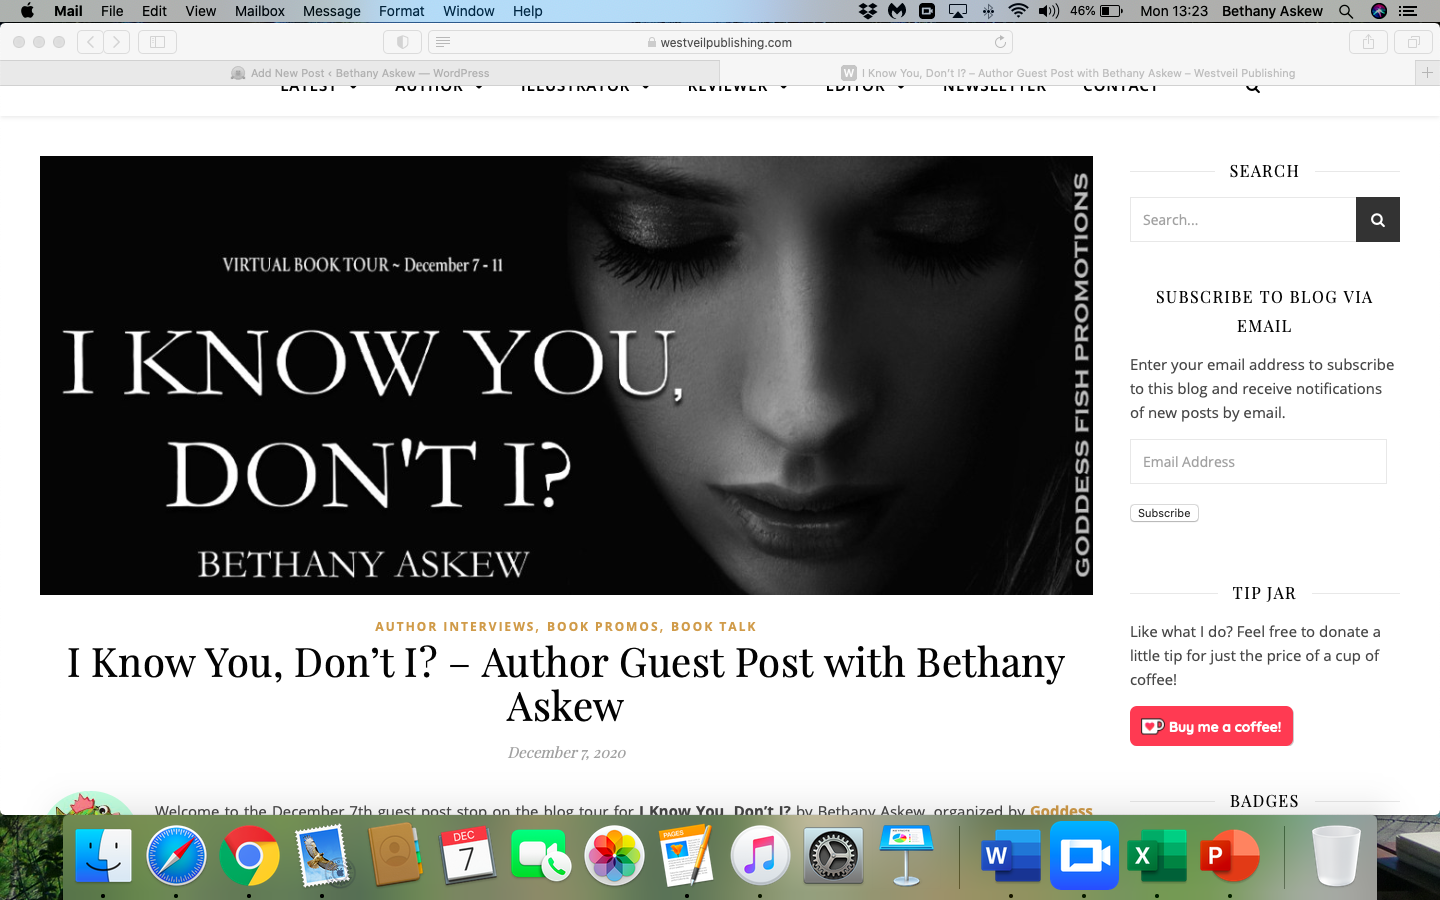The image size is (1440, 900).
Task: Show the Safari sidebar
Action: (x=157, y=42)
